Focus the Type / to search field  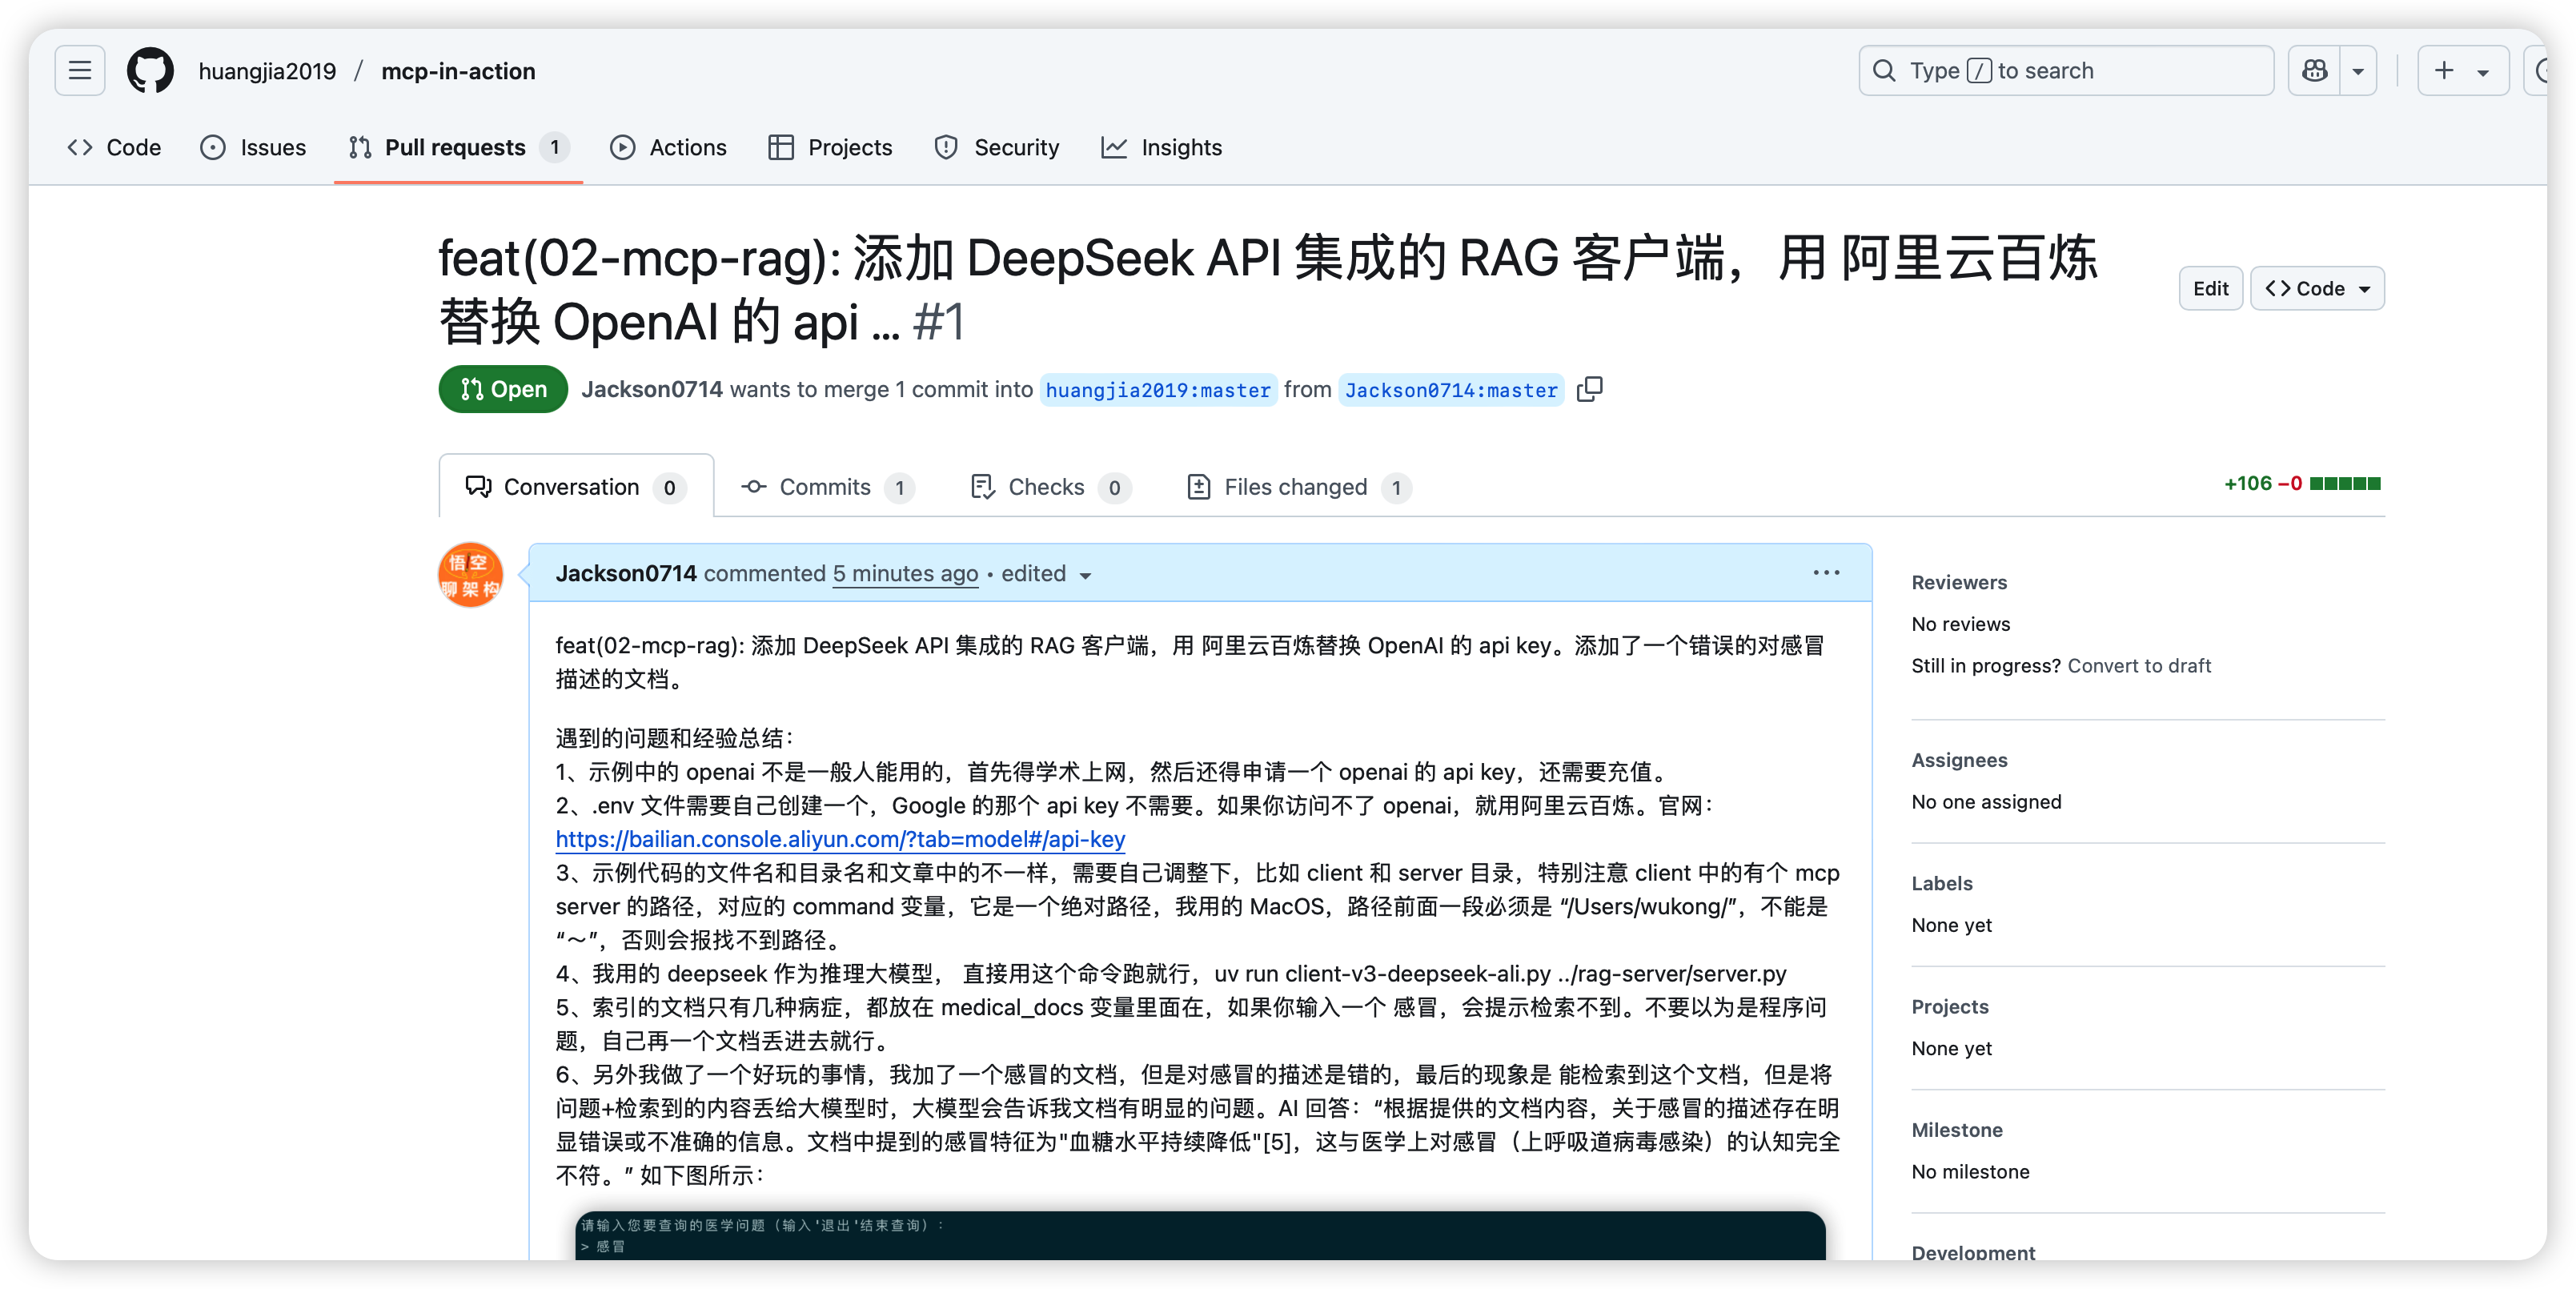tap(2065, 71)
